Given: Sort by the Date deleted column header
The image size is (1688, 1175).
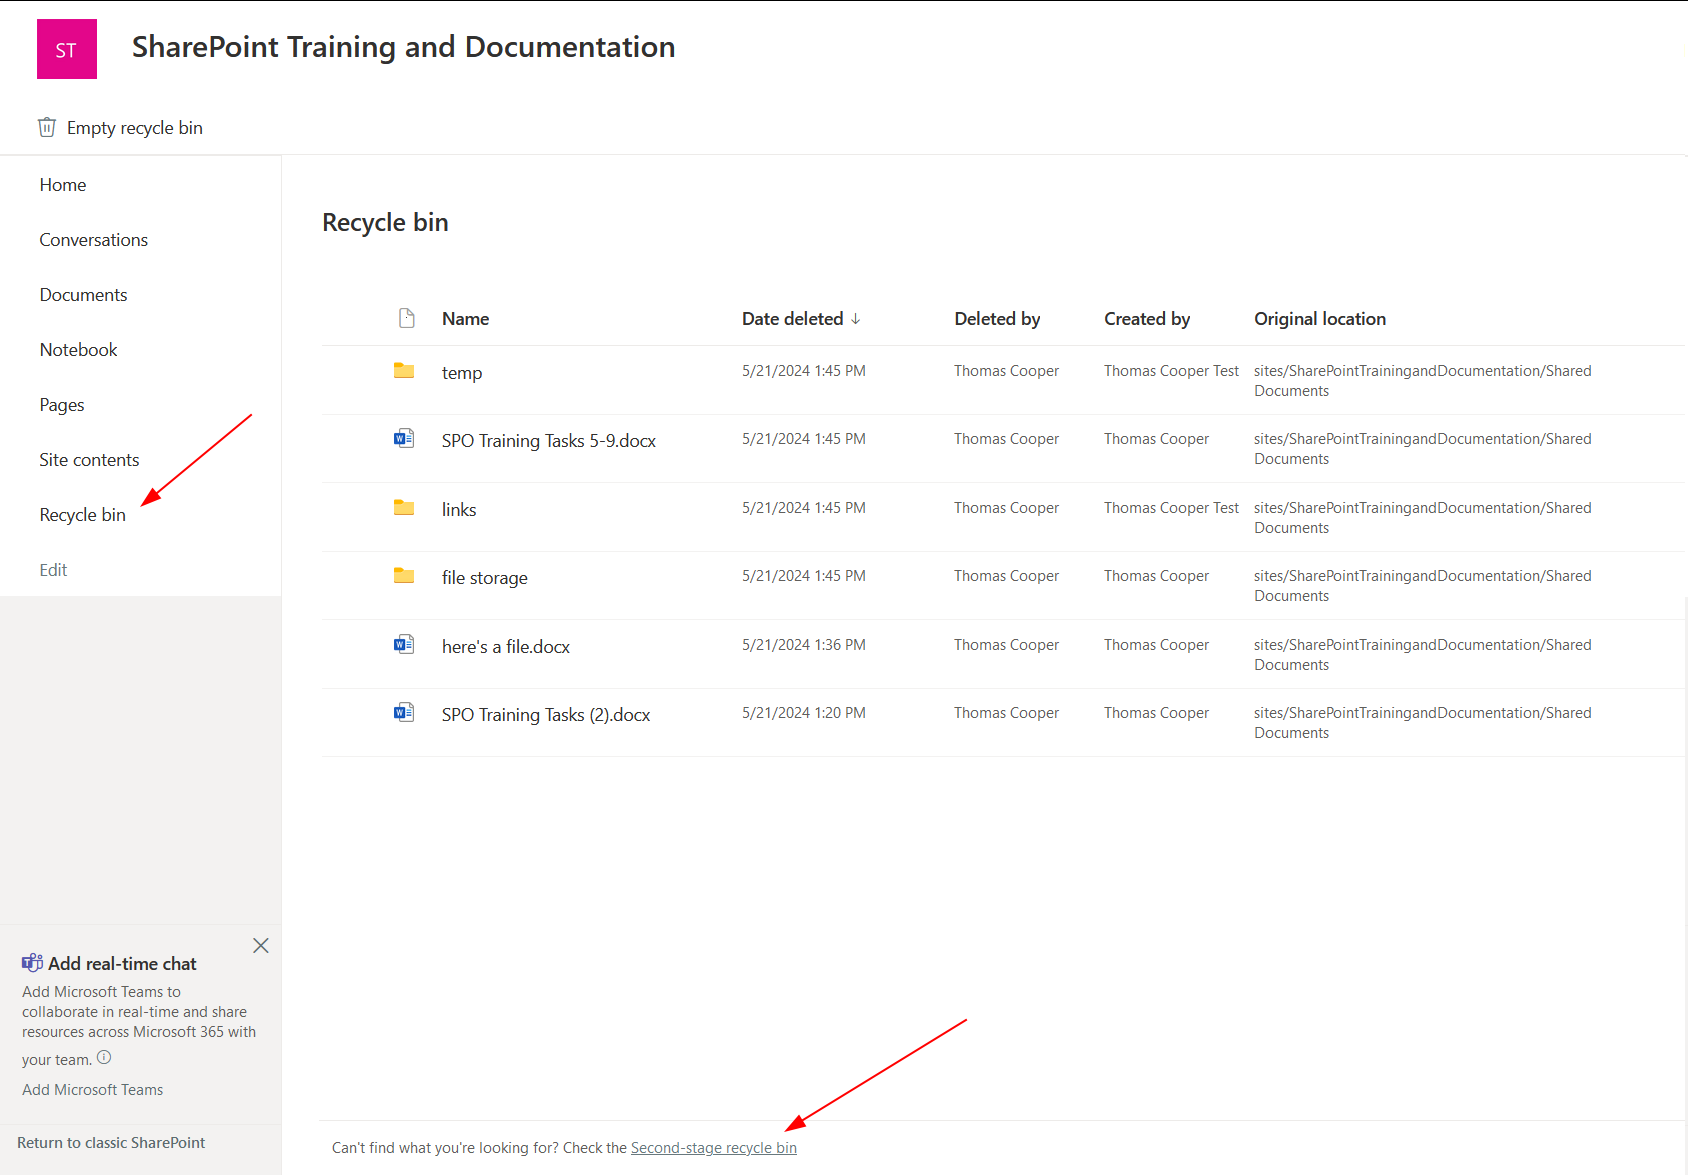Looking at the screenshot, I should tap(793, 319).
